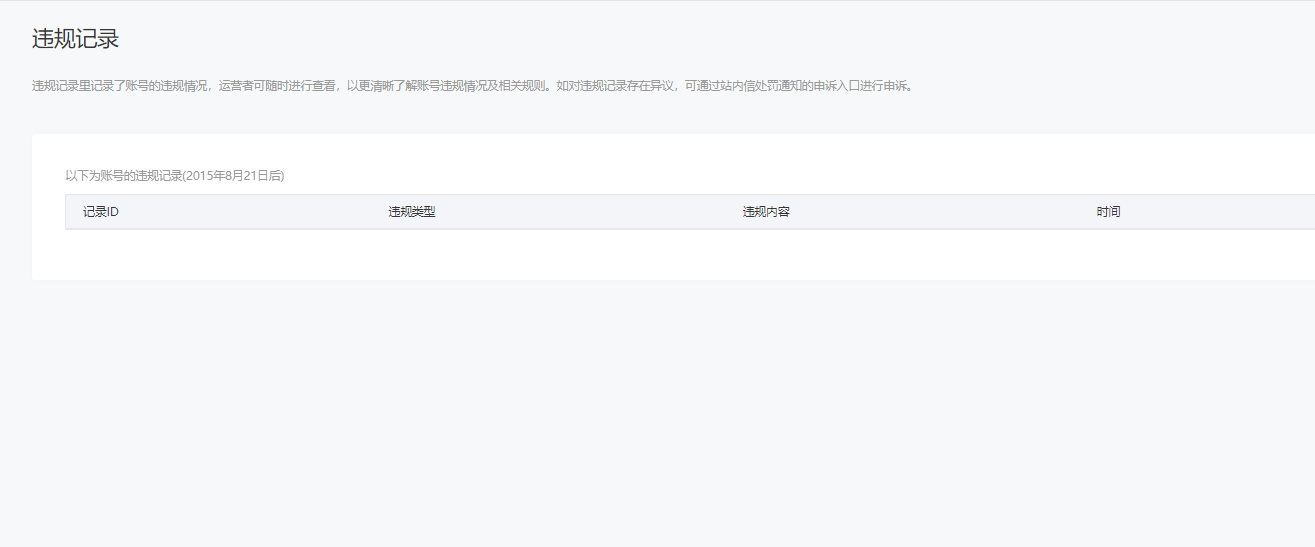Select the 时间 column header
This screenshot has width=1315, height=547.
click(1108, 212)
